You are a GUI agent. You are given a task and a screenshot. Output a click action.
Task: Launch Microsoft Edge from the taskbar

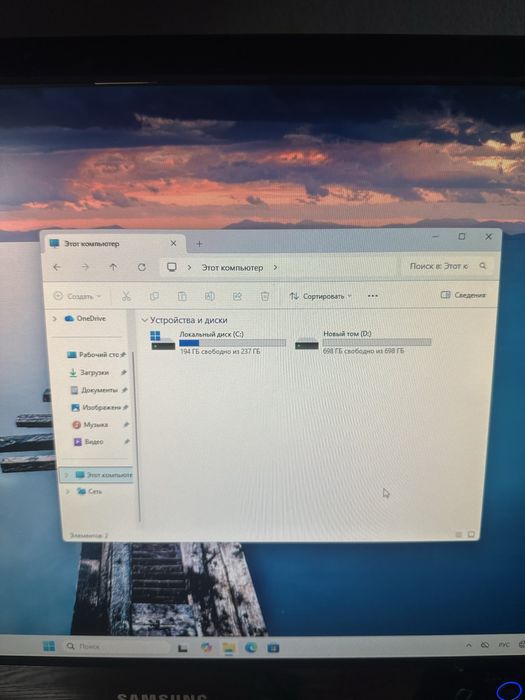tap(251, 647)
